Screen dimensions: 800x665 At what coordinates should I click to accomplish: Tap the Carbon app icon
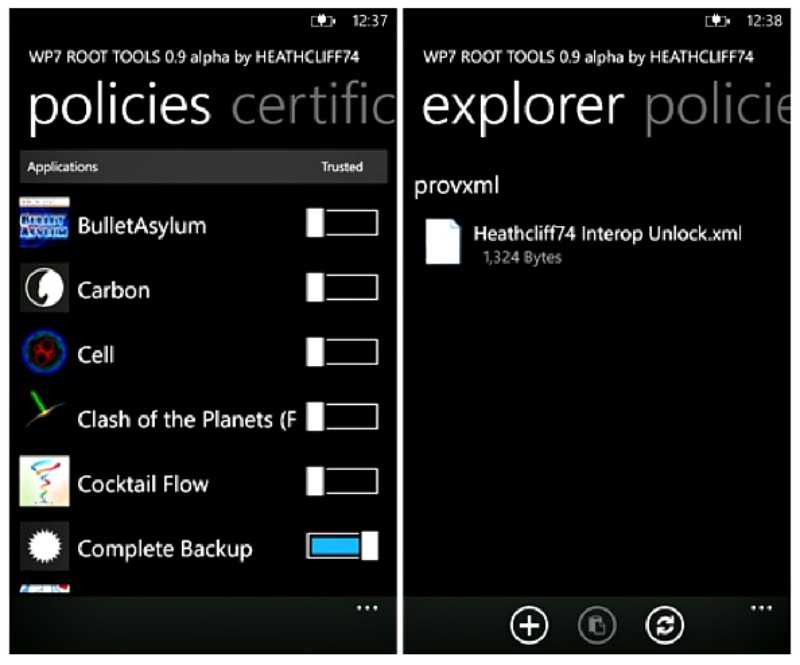[x=44, y=289]
